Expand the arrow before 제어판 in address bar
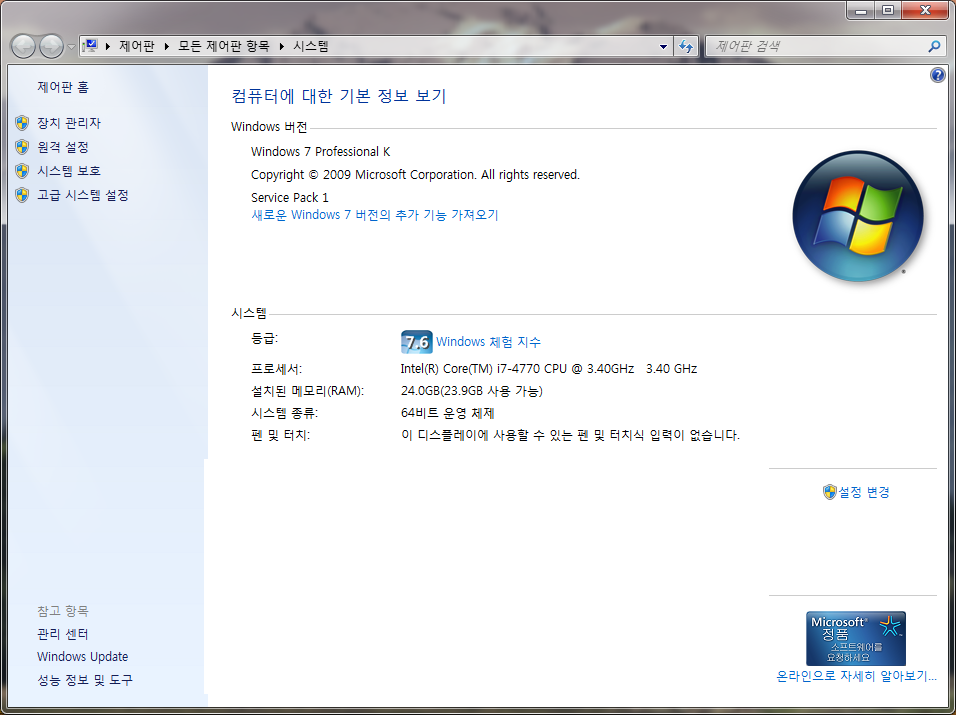Viewport: 956px width, 715px height. tap(108, 46)
